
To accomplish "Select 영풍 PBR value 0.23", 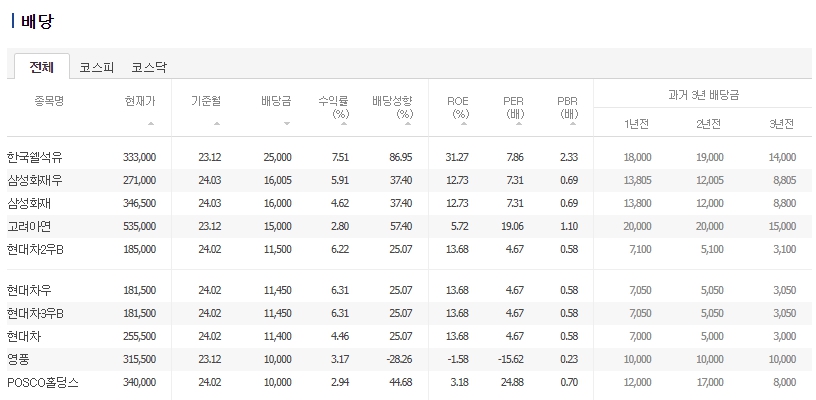I will pos(569,359).
